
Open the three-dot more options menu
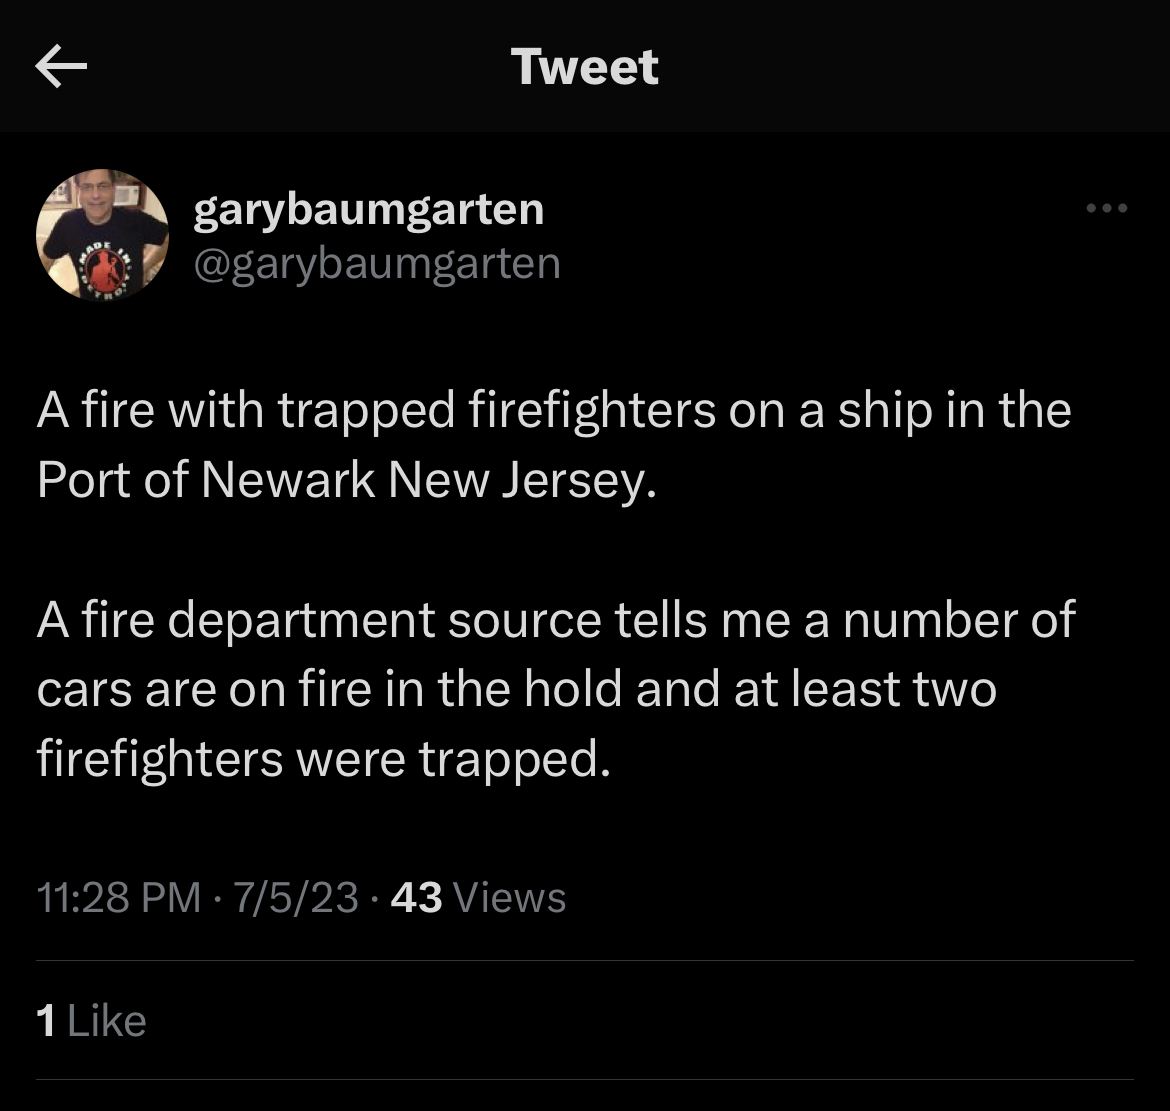point(1107,209)
